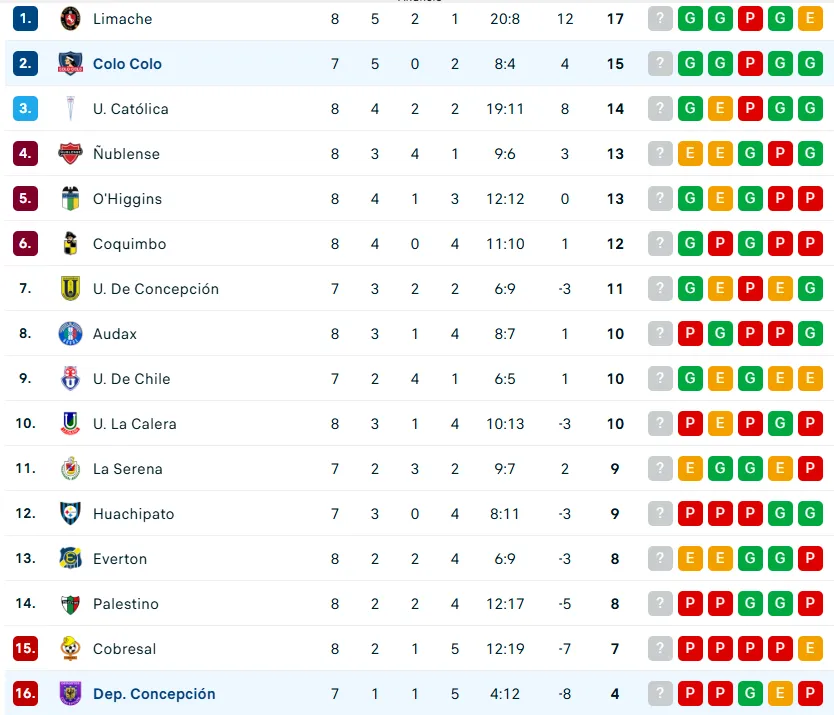Click the rank 16 relegation position badge
Screen dimensions: 834x715
tap(25, 694)
